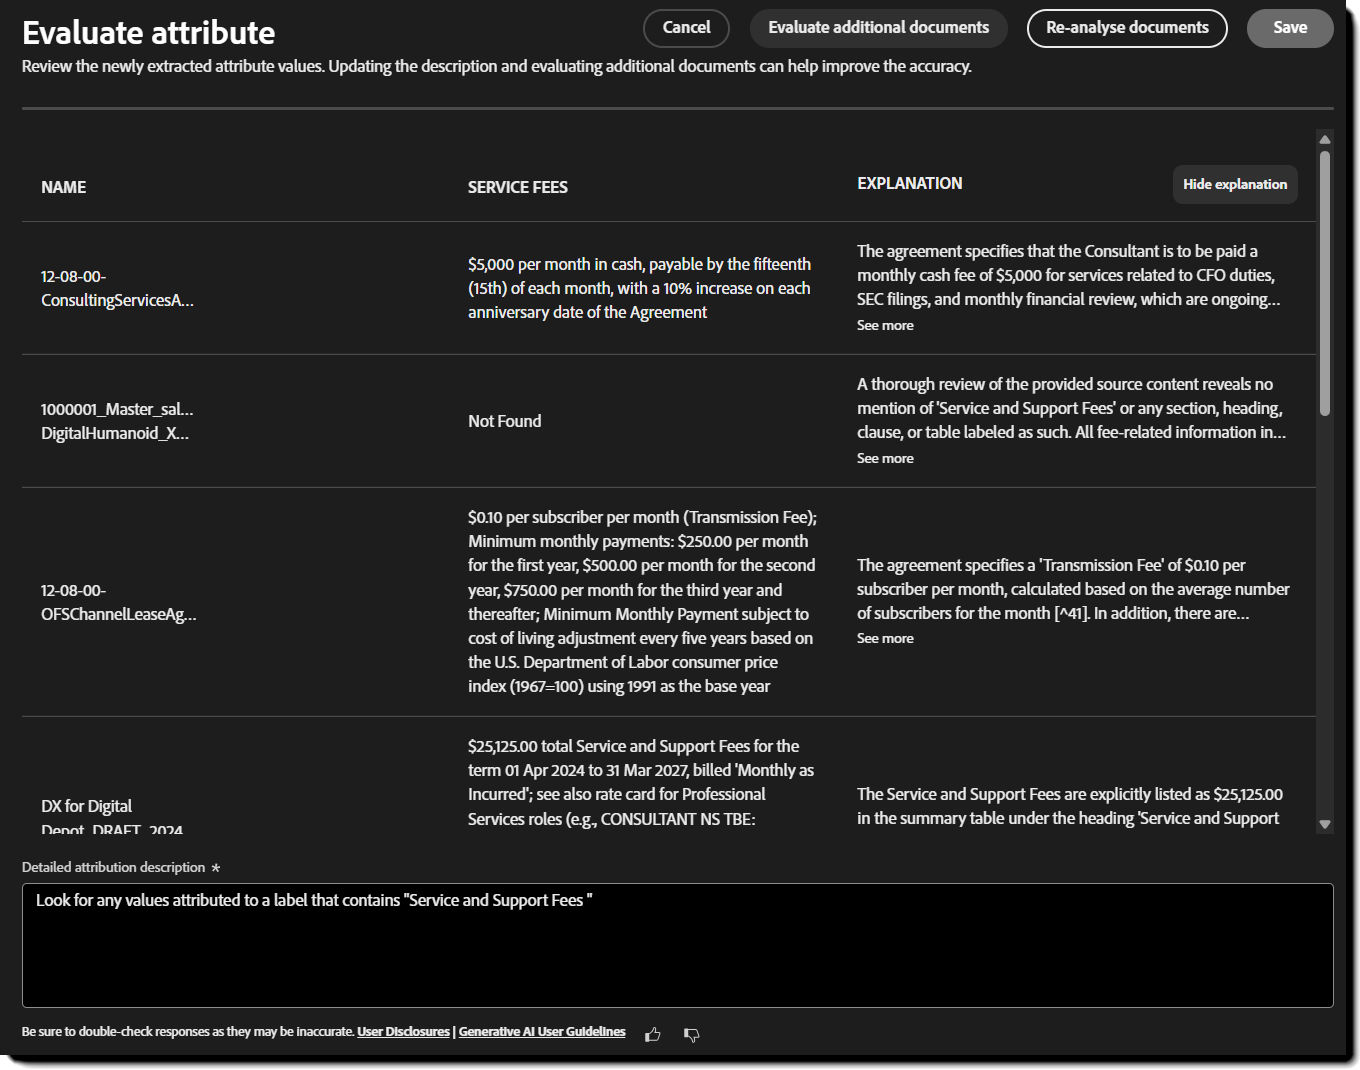This screenshot has height=1070, width=1360.
Task: Click Evaluate additional documents button
Action: pyautogui.click(x=878, y=28)
